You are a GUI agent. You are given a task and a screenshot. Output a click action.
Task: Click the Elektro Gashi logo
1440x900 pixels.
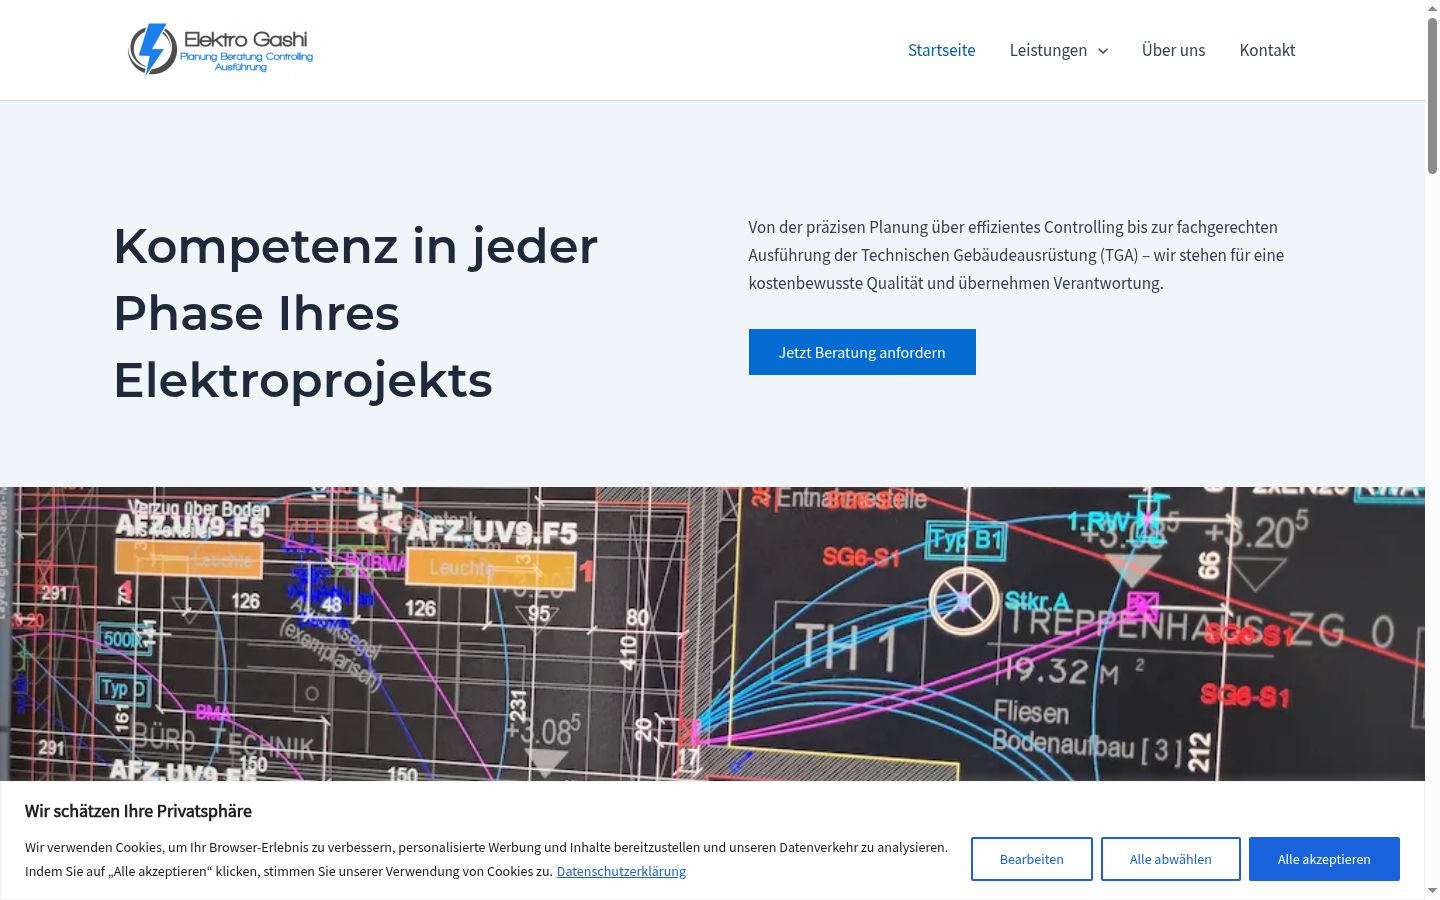[x=220, y=50]
